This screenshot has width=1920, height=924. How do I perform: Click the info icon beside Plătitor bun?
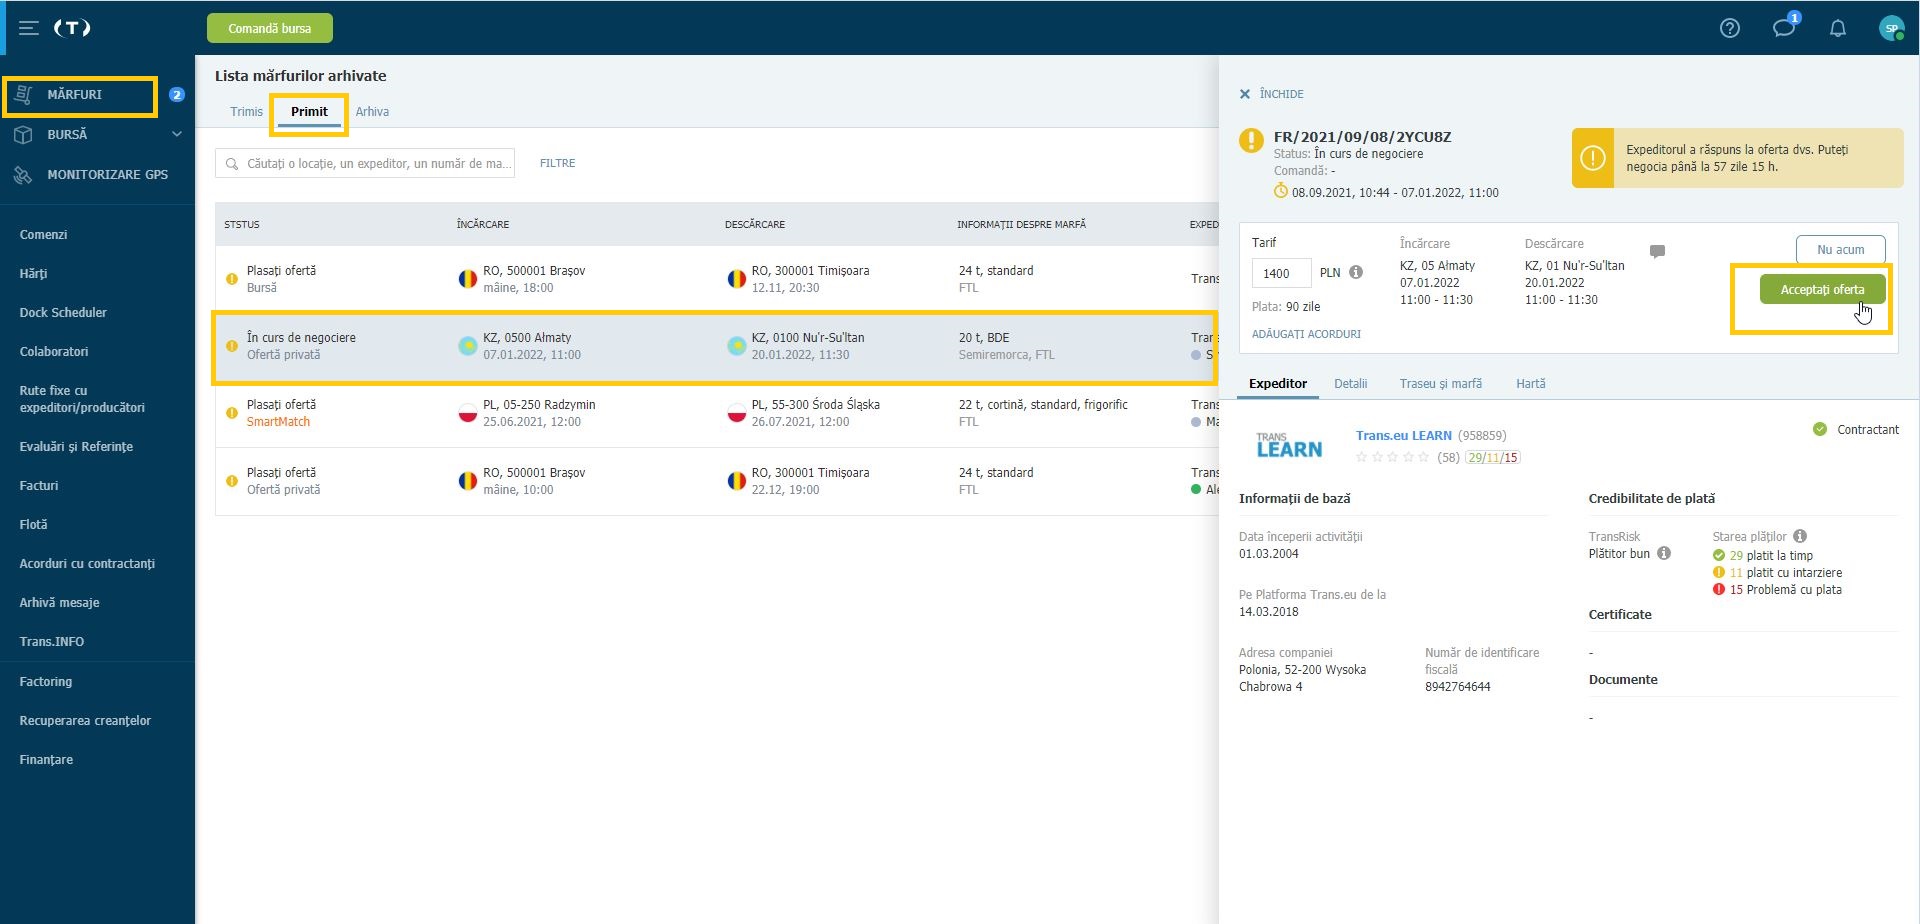(1664, 553)
